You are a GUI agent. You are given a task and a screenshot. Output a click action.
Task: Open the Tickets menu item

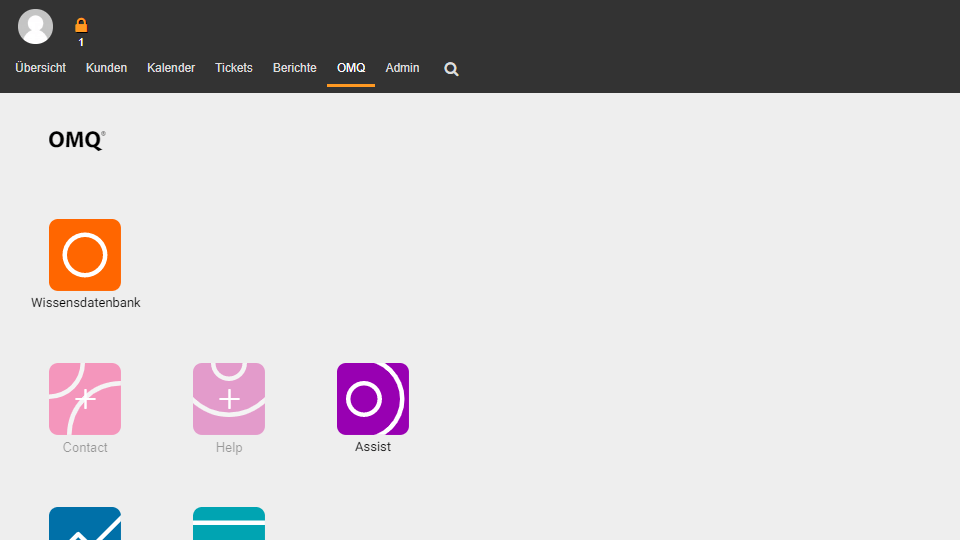click(234, 68)
